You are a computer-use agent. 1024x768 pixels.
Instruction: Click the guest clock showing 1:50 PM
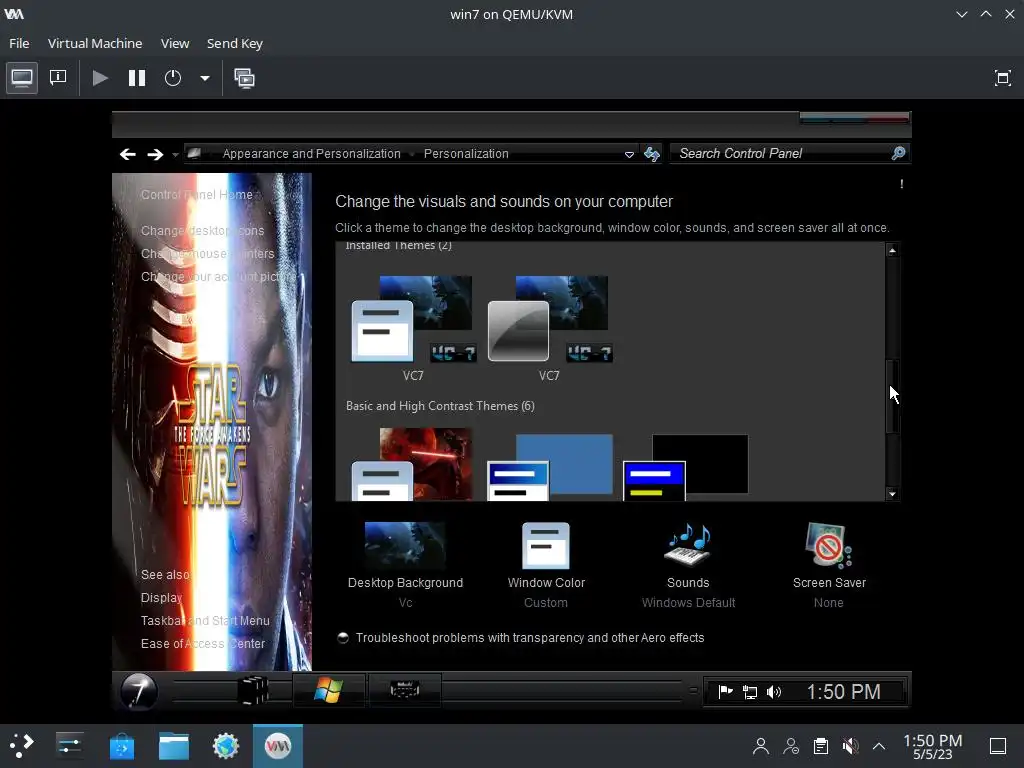click(x=843, y=692)
